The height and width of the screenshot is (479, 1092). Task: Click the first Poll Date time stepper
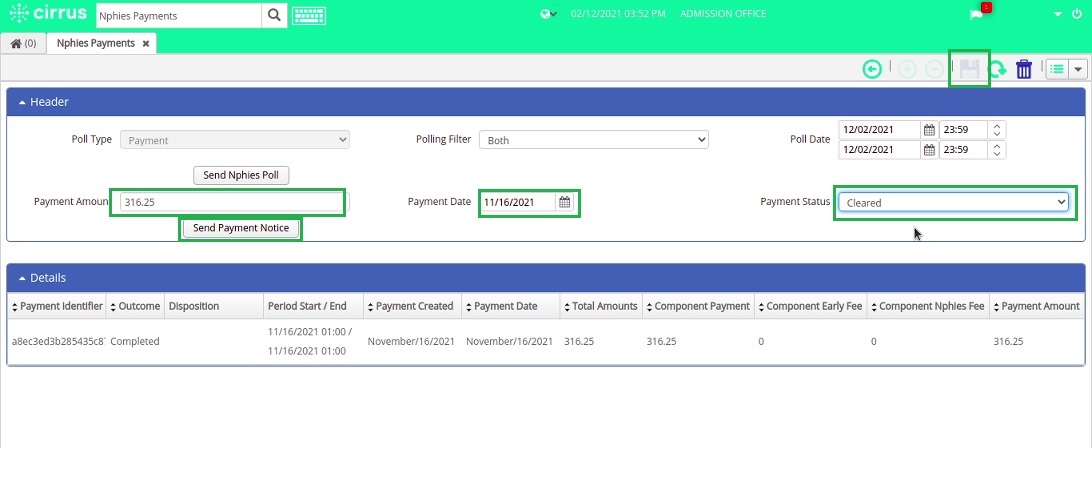coord(997,129)
